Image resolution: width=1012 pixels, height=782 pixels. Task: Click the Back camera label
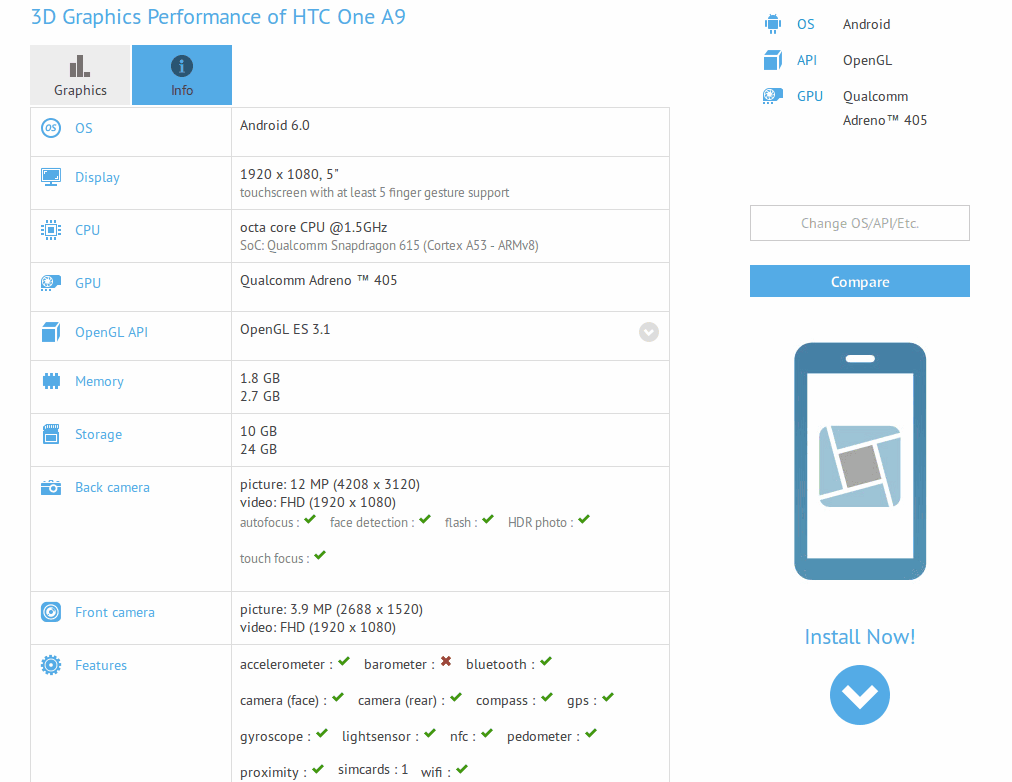click(x=112, y=487)
